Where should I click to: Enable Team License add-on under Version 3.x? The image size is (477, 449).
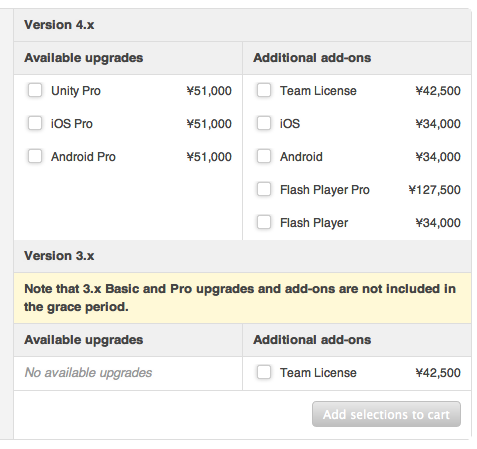click(264, 372)
